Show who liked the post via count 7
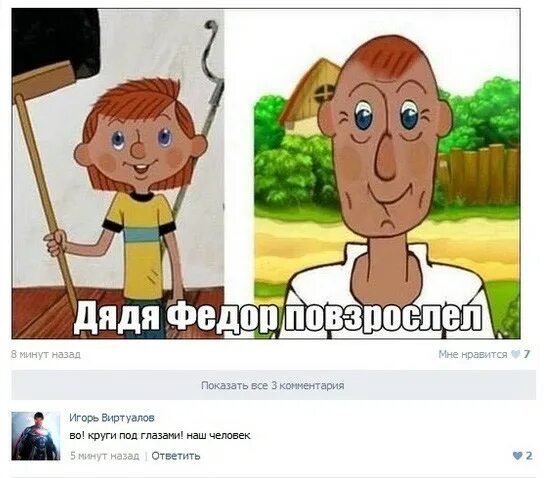This screenshot has height=478, width=546. (527, 354)
